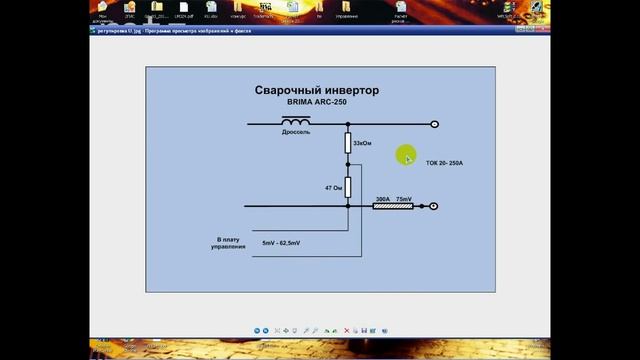This screenshot has height=360, width=640.
Task: Go to the next image in viewer
Action: (x=266, y=331)
